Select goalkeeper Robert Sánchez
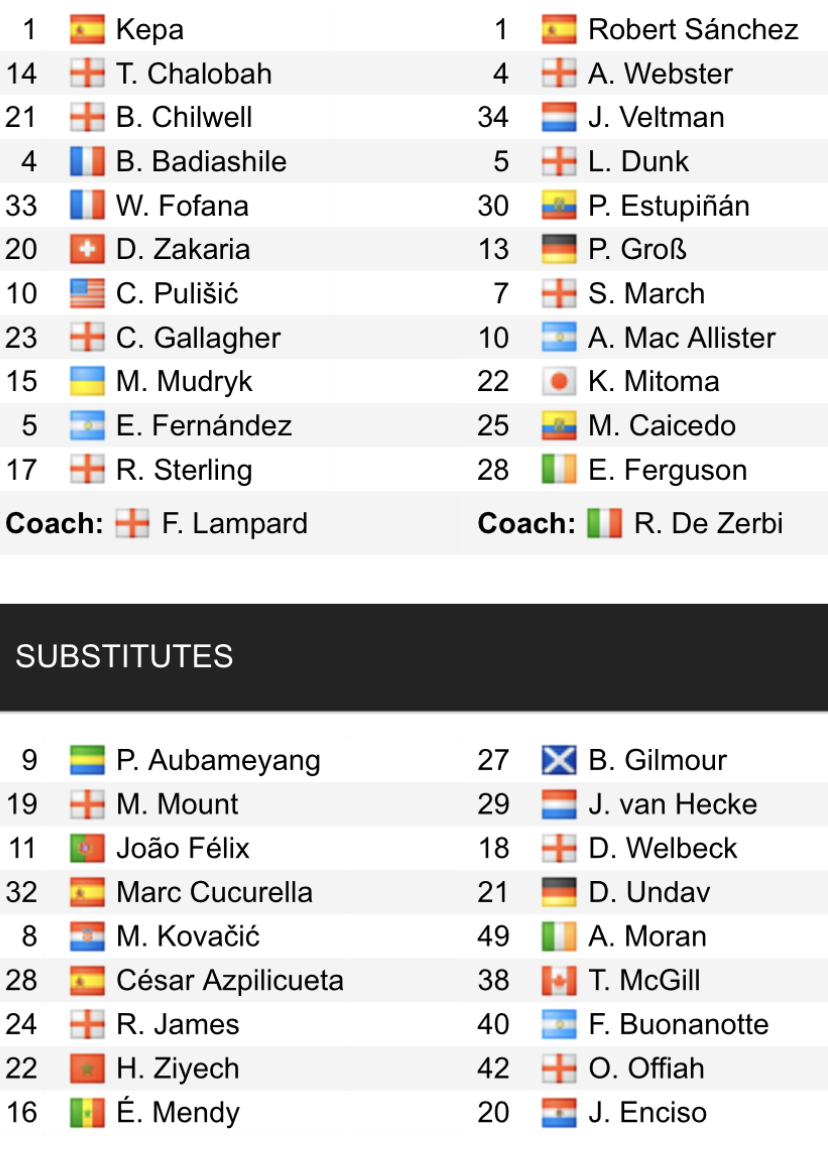The image size is (828, 1154). click(x=693, y=29)
